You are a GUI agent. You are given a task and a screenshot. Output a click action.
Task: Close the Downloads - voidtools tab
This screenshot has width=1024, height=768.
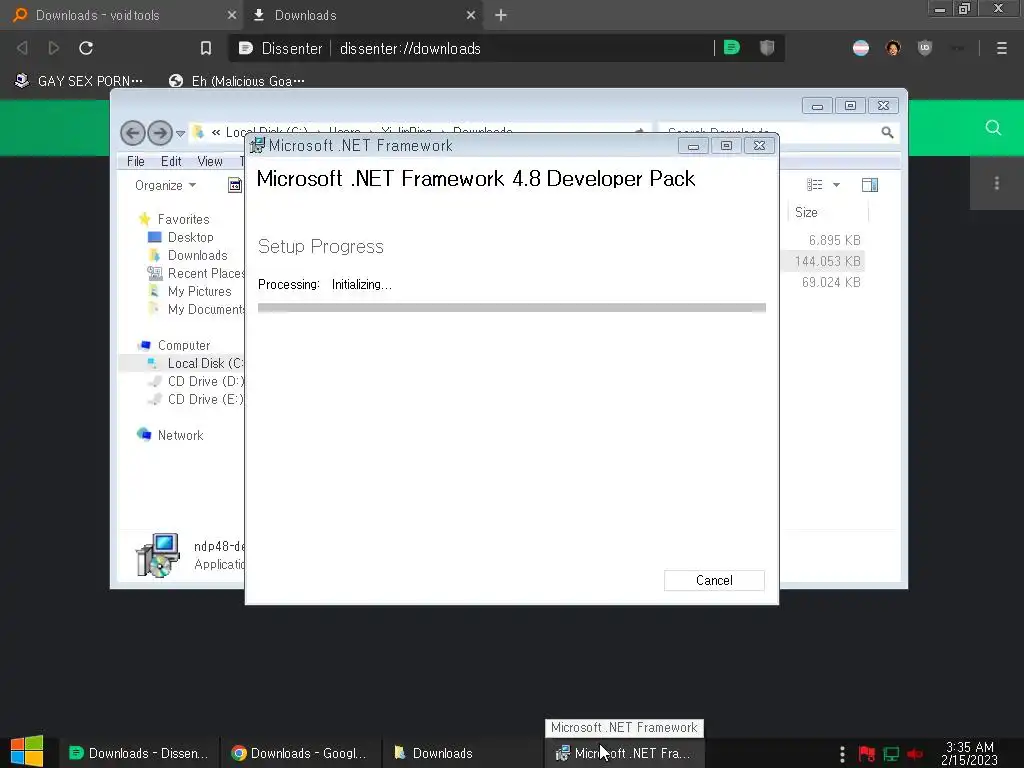click(231, 15)
